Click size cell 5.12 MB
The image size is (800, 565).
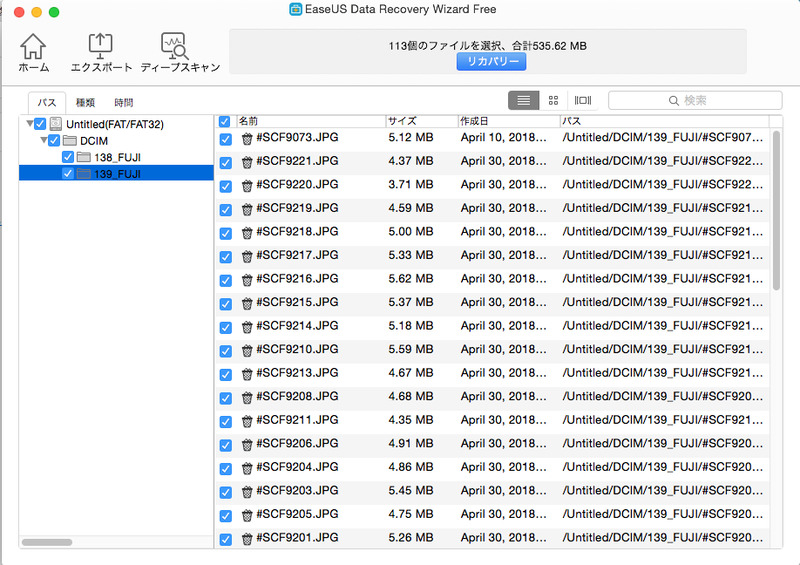(x=411, y=137)
